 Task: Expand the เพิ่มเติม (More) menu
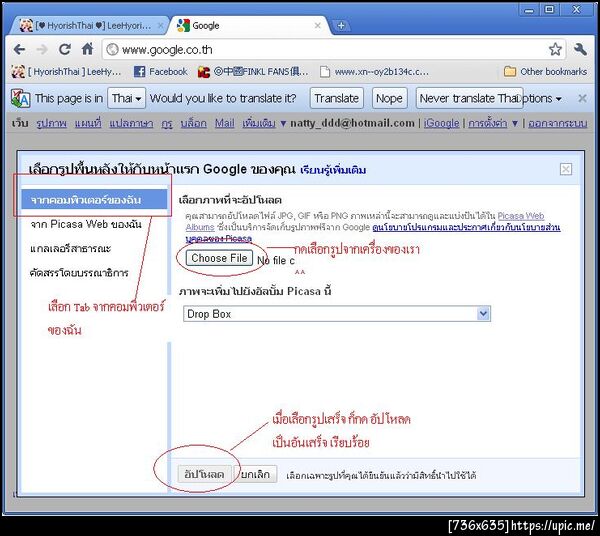click(x=264, y=123)
